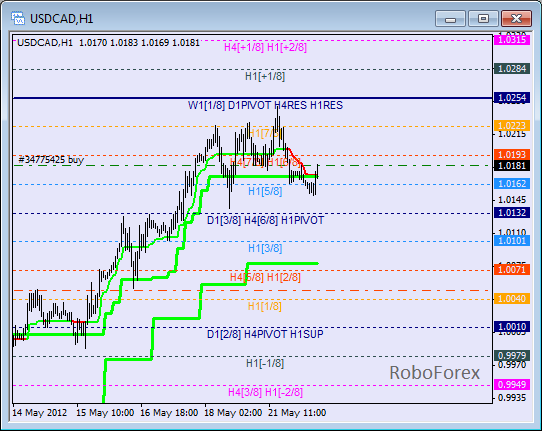The image size is (542, 431).
Task: Click the H1[+1/8] level text
Action: pyautogui.click(x=265, y=76)
